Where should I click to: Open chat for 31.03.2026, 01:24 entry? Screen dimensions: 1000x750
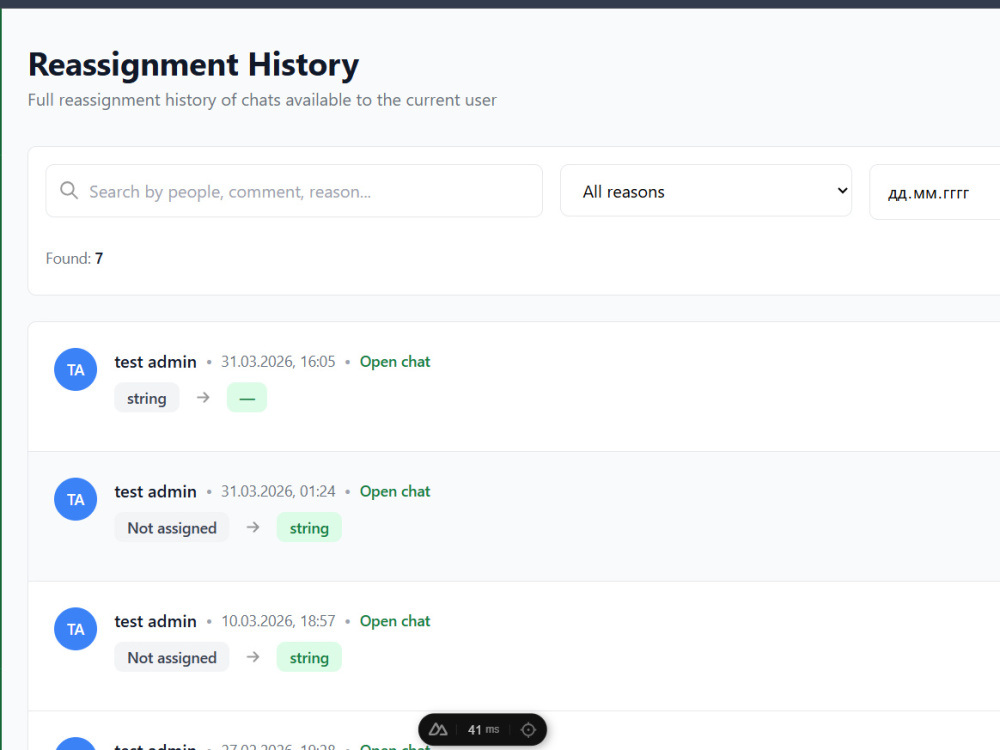pyautogui.click(x=395, y=492)
